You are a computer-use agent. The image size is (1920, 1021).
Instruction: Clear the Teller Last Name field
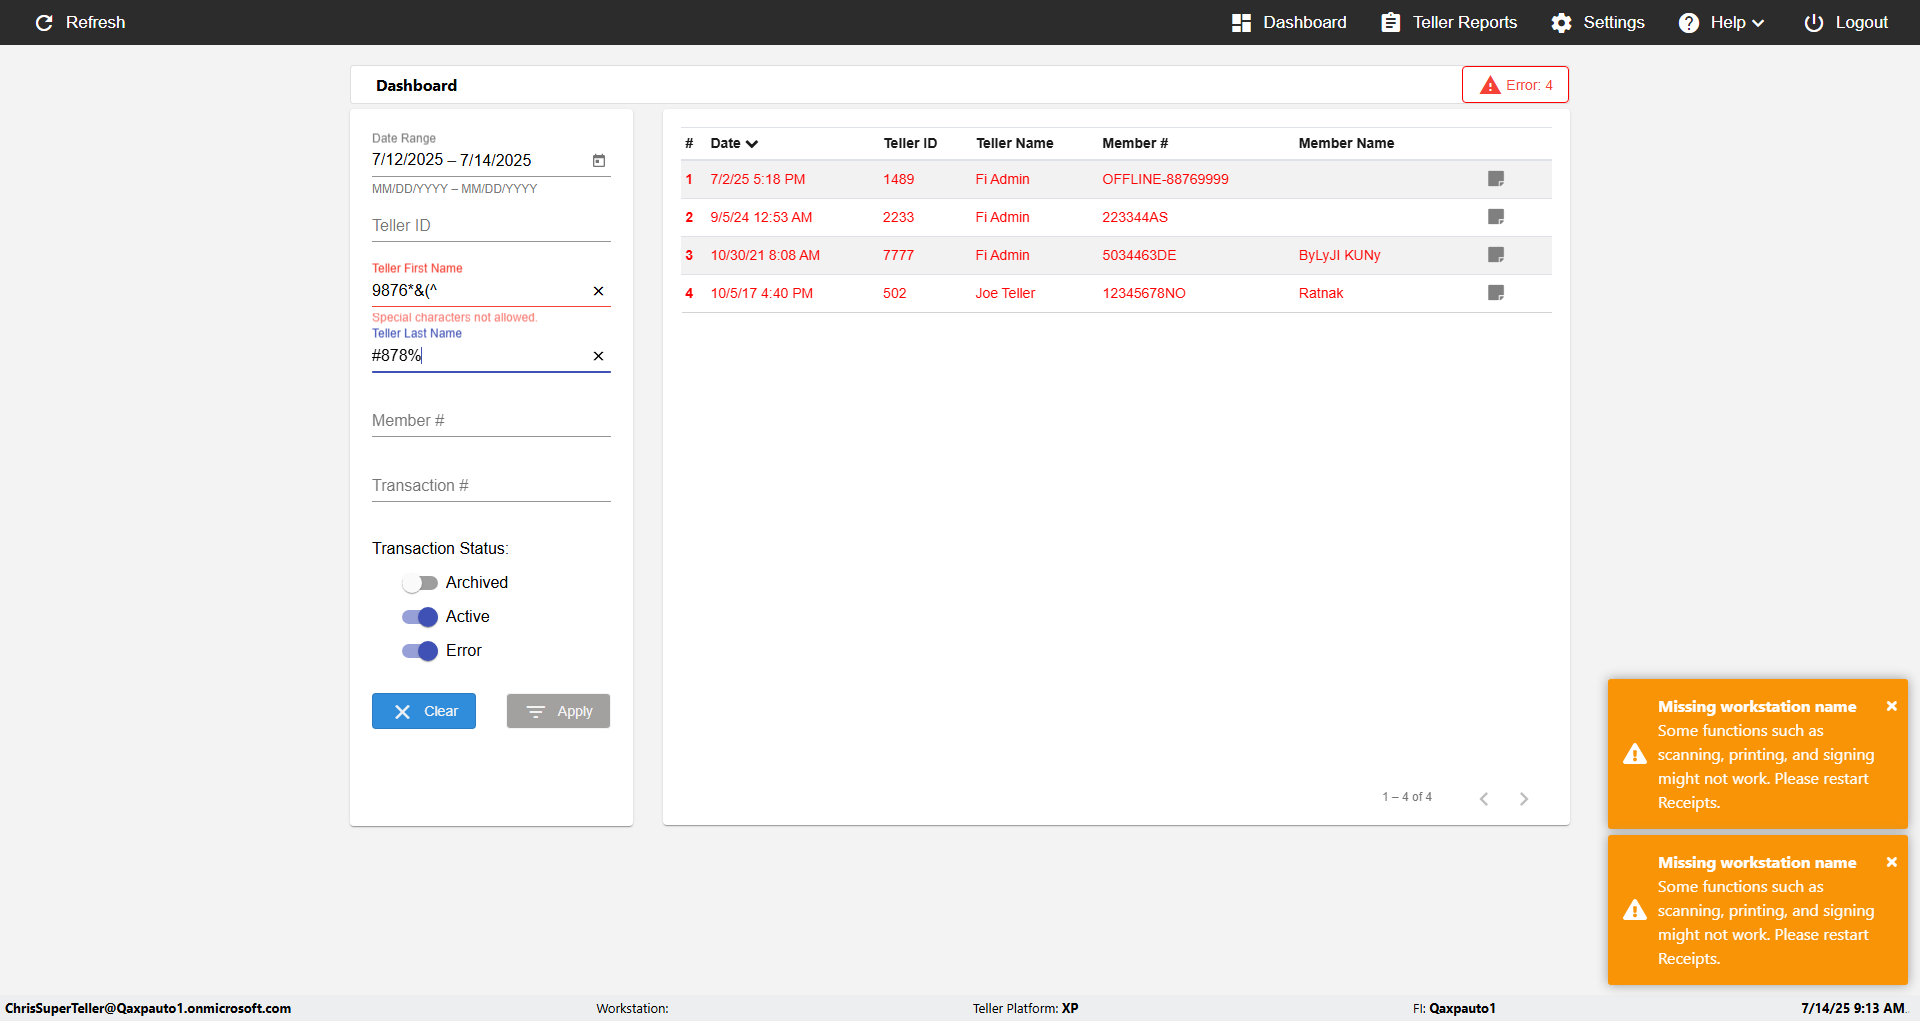(598, 356)
